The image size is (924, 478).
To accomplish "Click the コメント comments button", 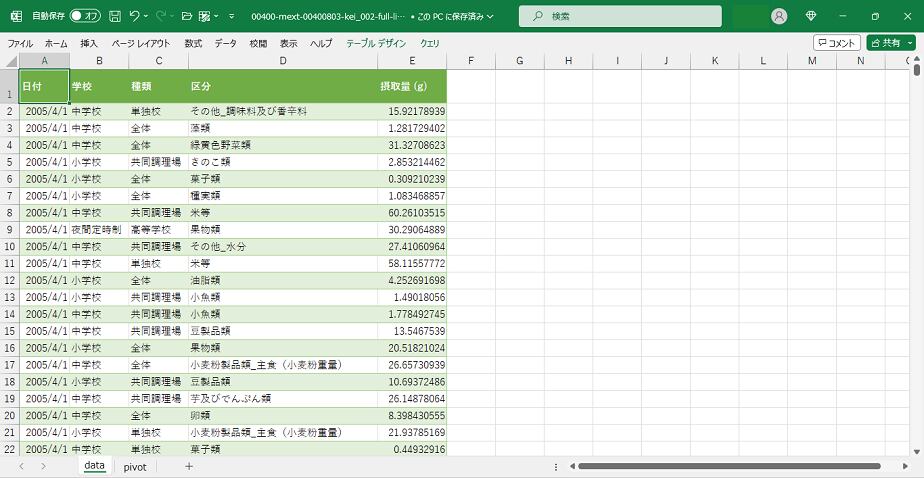I will (836, 43).
